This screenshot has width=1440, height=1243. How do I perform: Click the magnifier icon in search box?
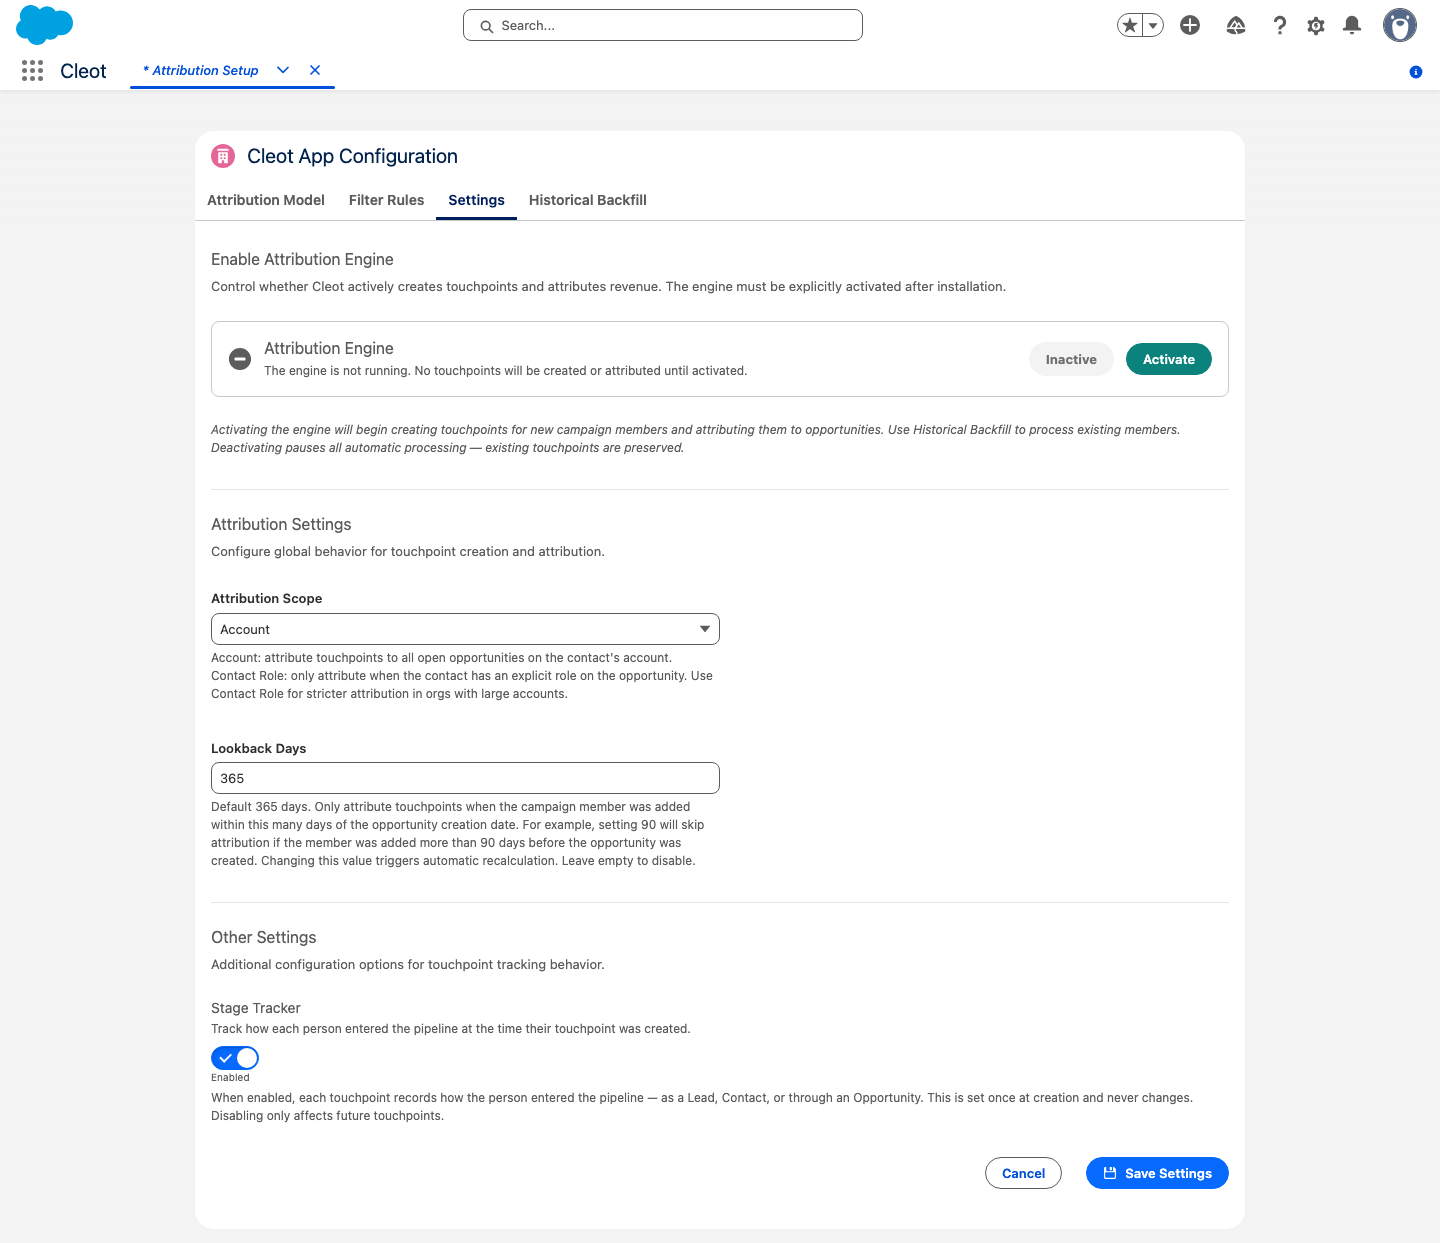pyautogui.click(x=487, y=26)
